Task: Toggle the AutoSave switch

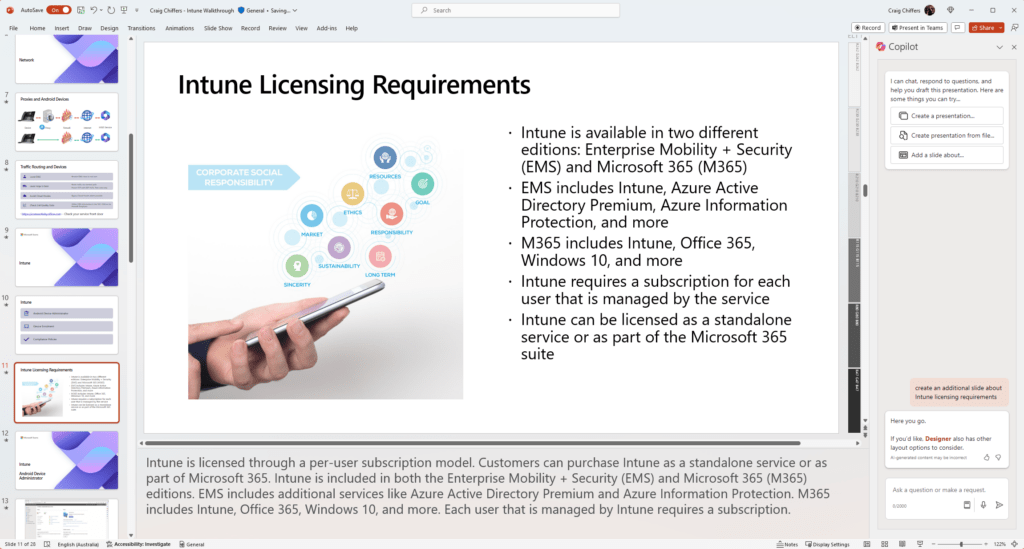Action: (x=59, y=10)
